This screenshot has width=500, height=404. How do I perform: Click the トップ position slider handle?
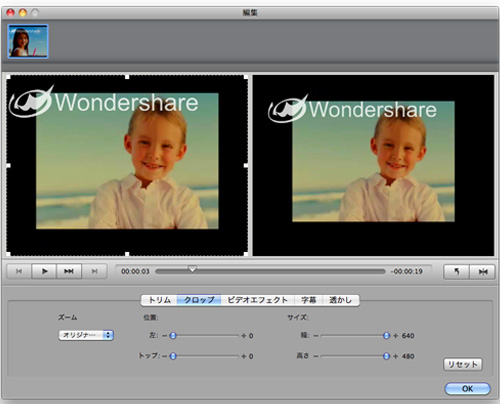173,356
